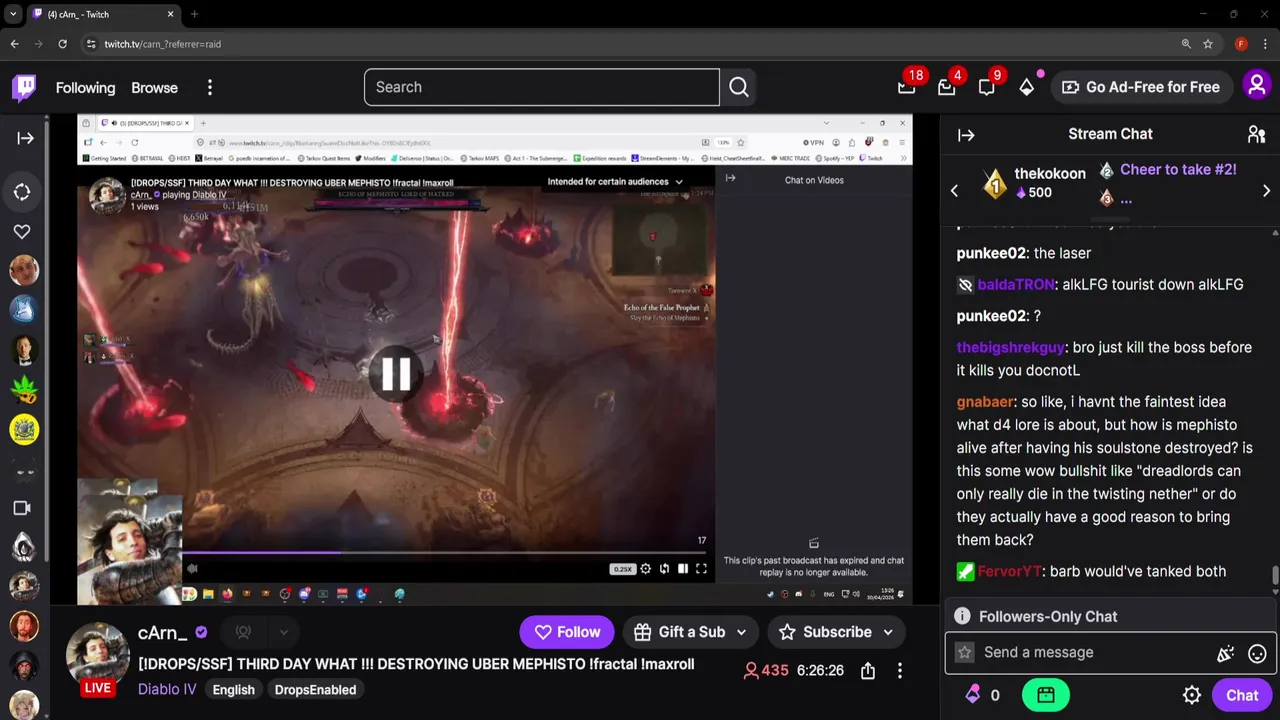Image resolution: width=1280 pixels, height=720 pixels.
Task: Go to Browse tab
Action: coord(154,87)
